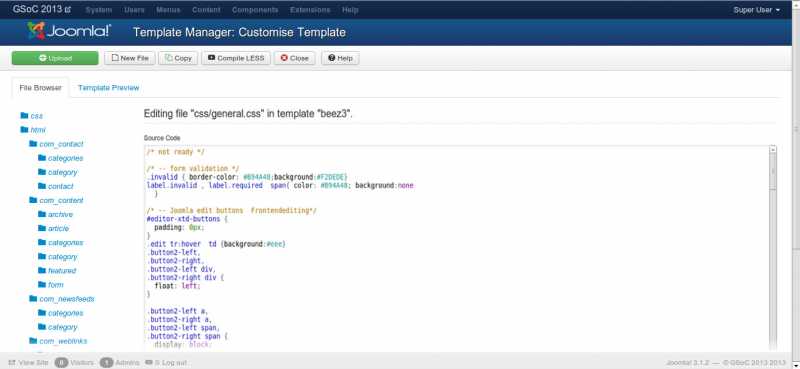Click the red Close button

pyautogui.click(x=294, y=58)
